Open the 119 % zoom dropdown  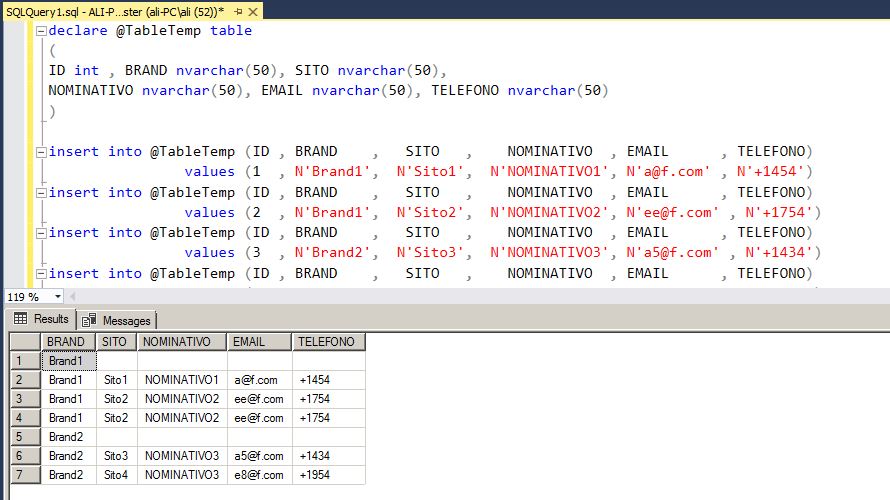(x=57, y=297)
